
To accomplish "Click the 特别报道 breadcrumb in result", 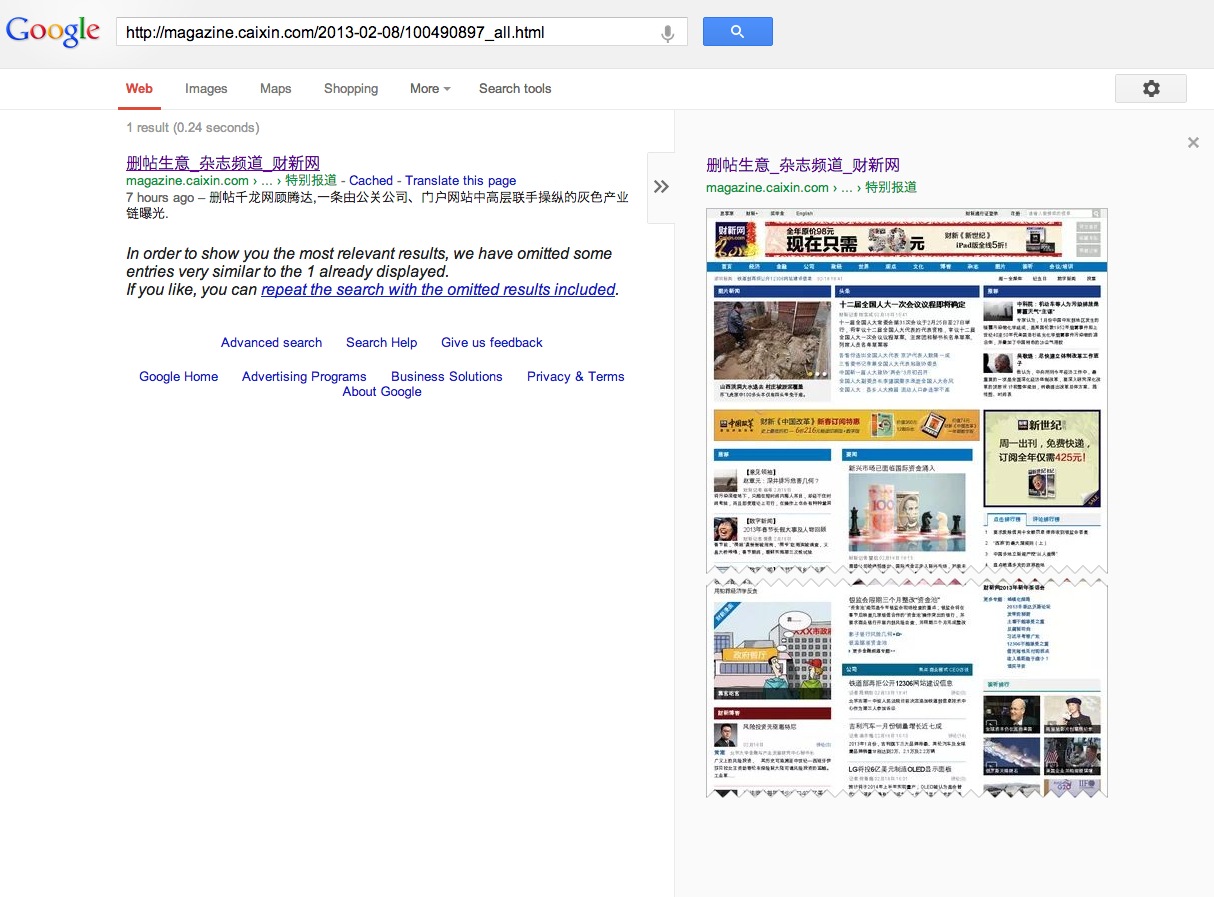I will (x=311, y=181).
